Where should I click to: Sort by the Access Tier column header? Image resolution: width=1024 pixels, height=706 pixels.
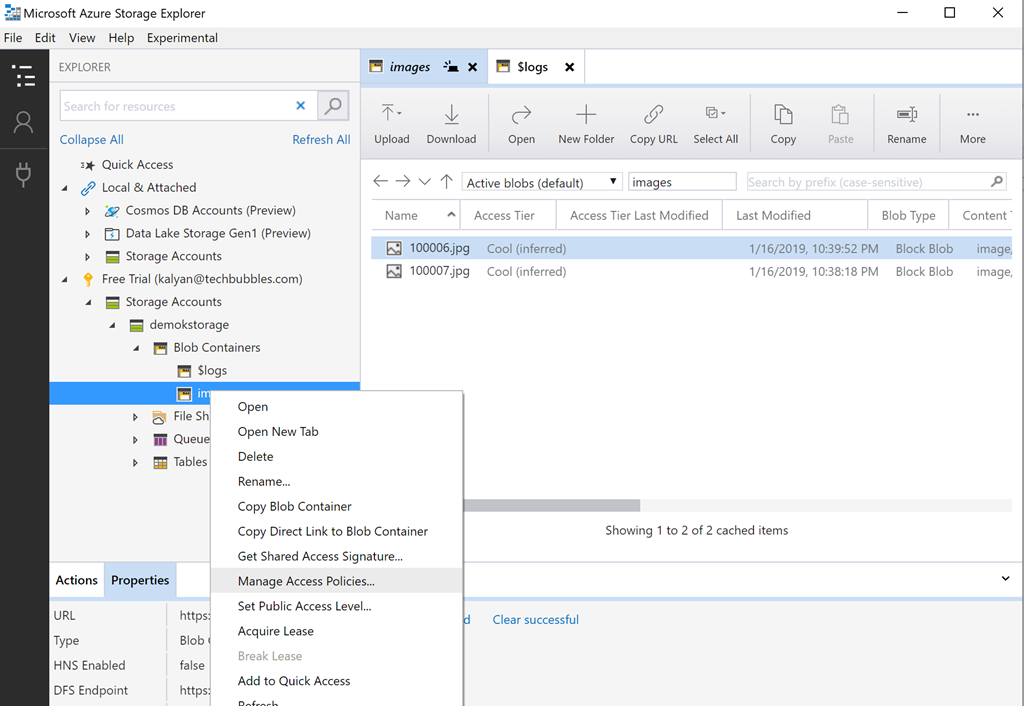tap(508, 215)
